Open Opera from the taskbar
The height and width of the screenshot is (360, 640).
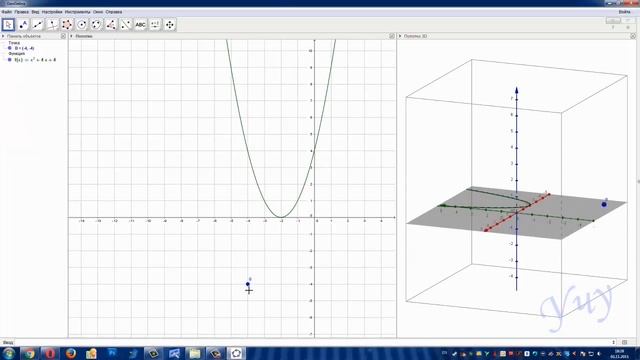50,353
